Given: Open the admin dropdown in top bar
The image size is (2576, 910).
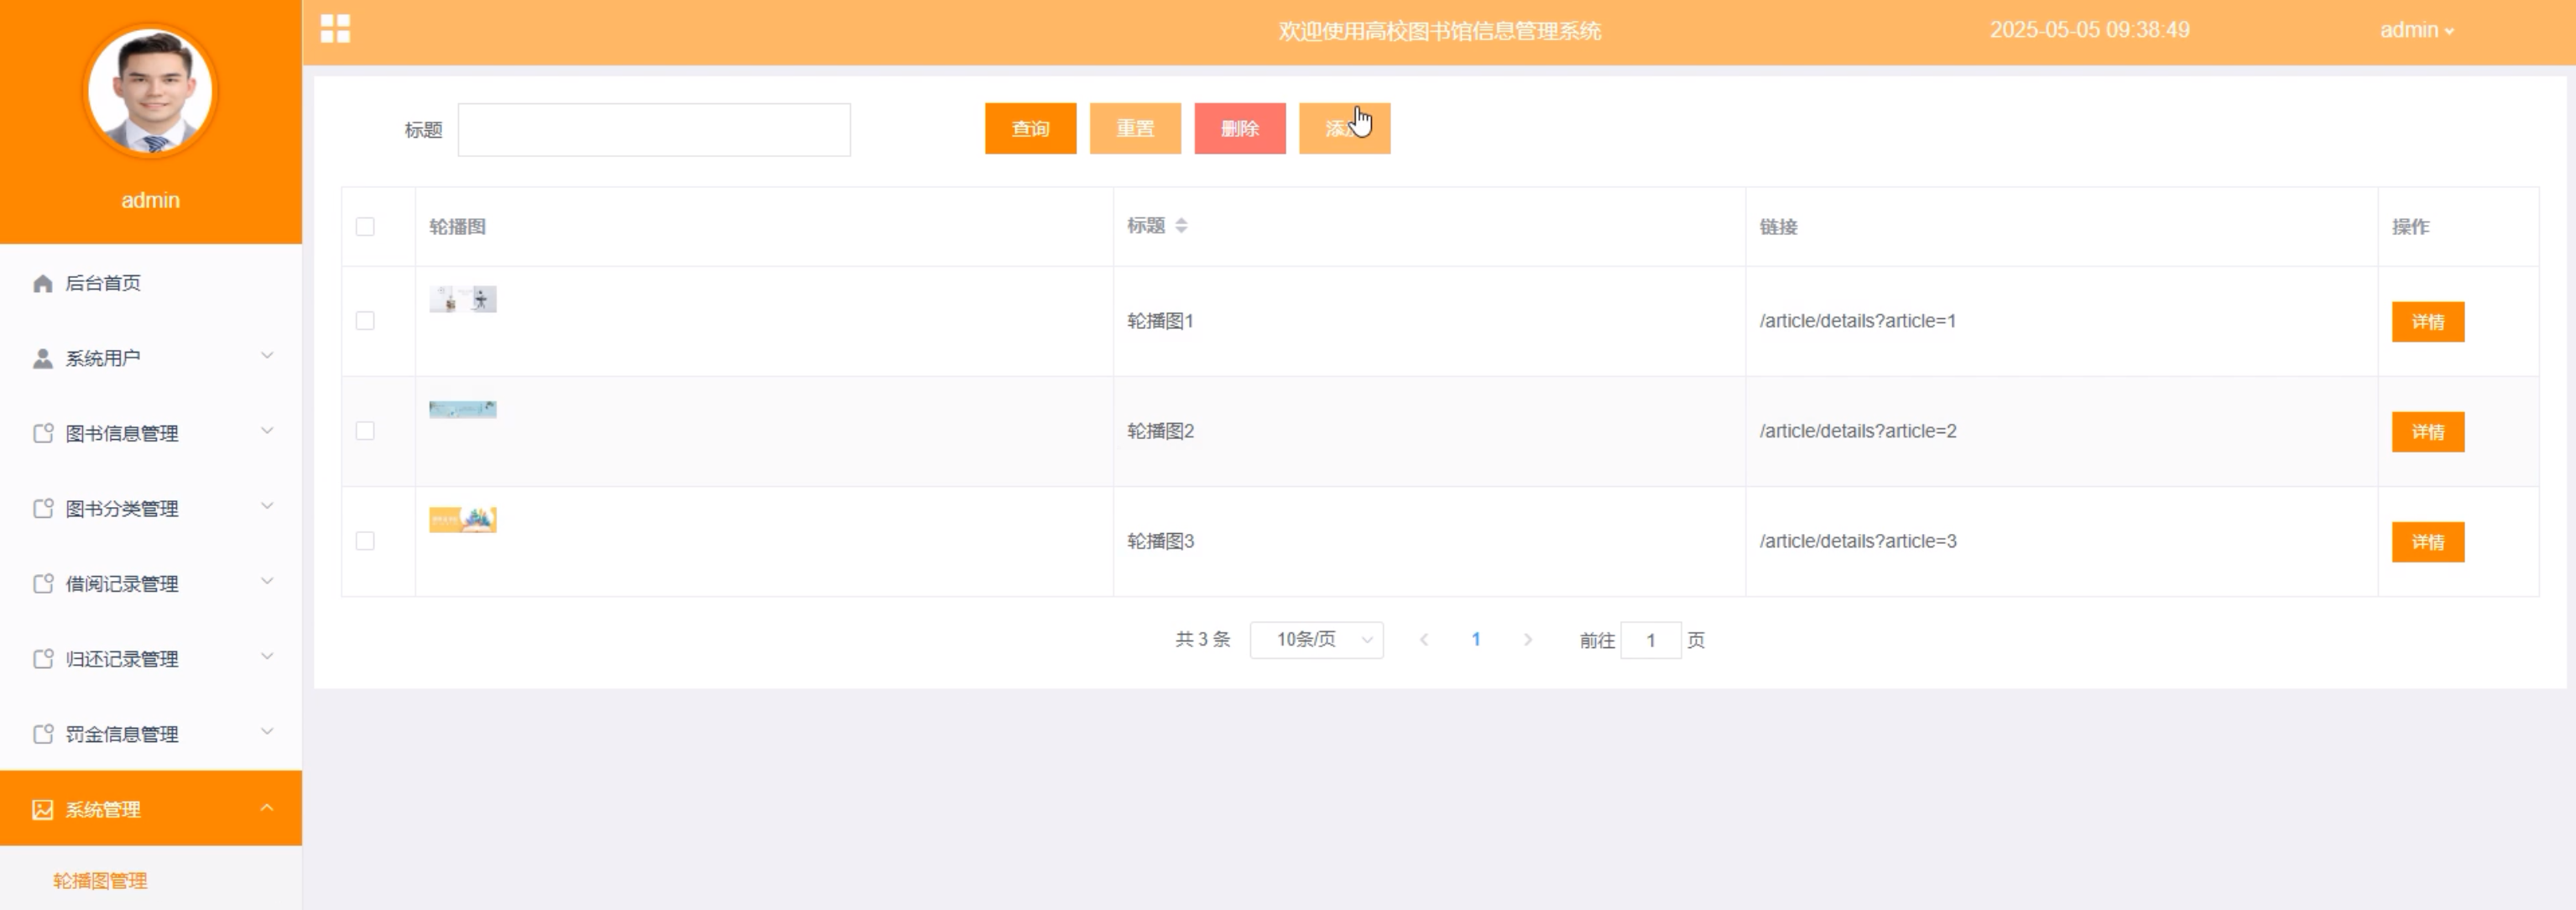Looking at the screenshot, I should tap(2416, 31).
